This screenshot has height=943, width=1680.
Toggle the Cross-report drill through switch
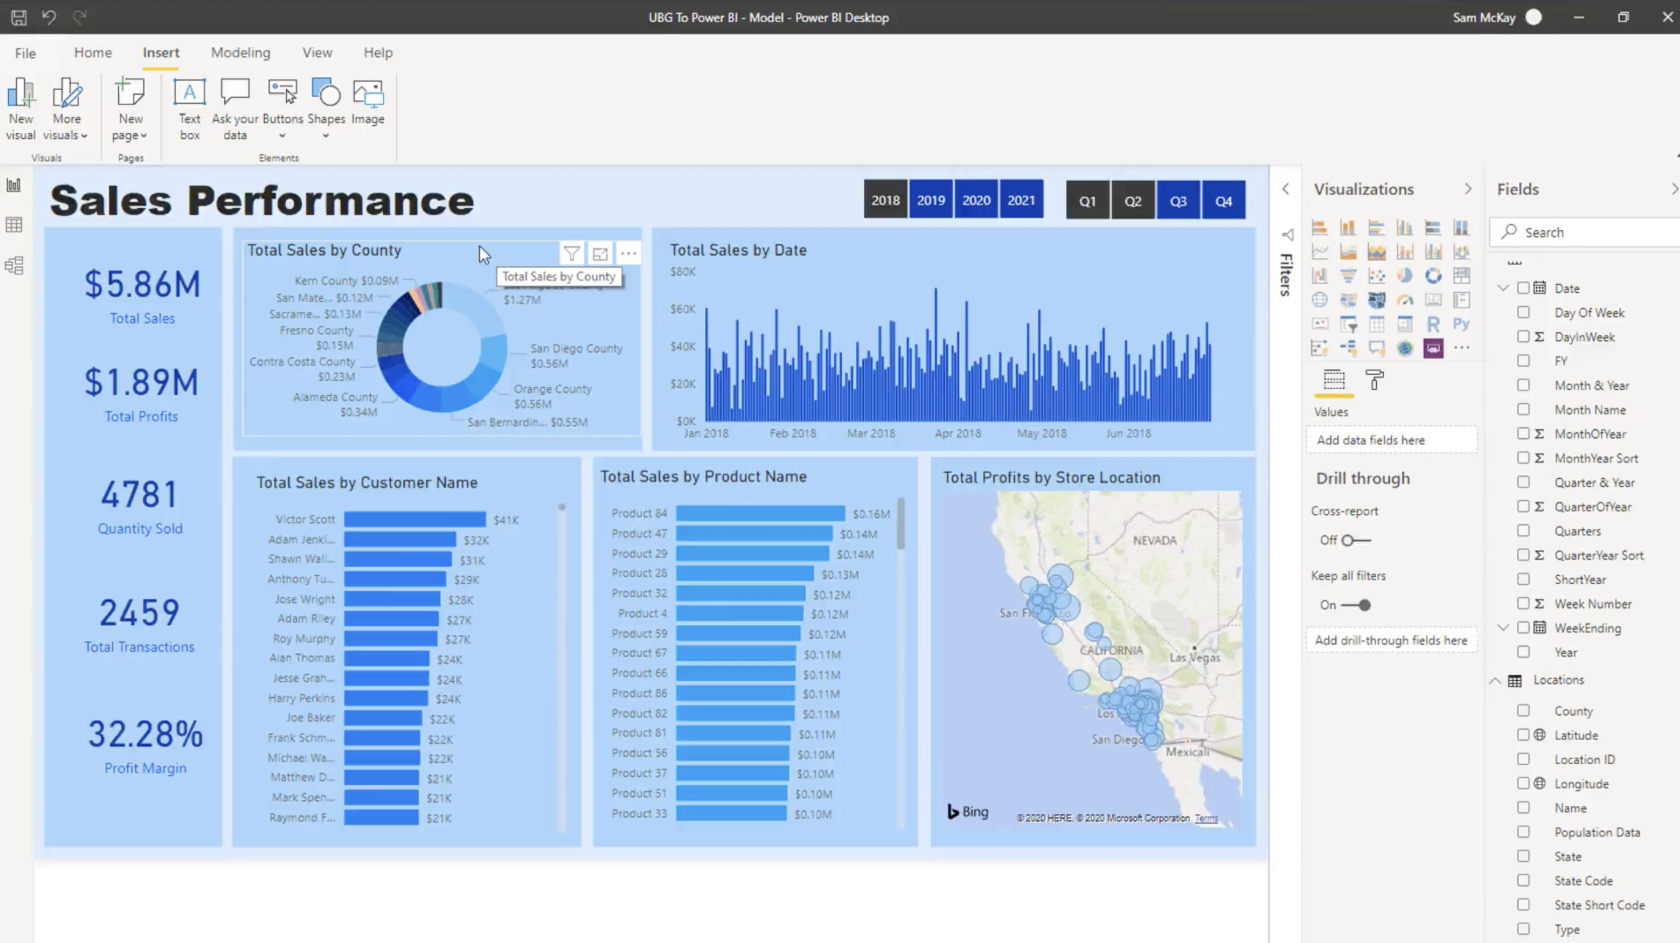pyautogui.click(x=1355, y=540)
